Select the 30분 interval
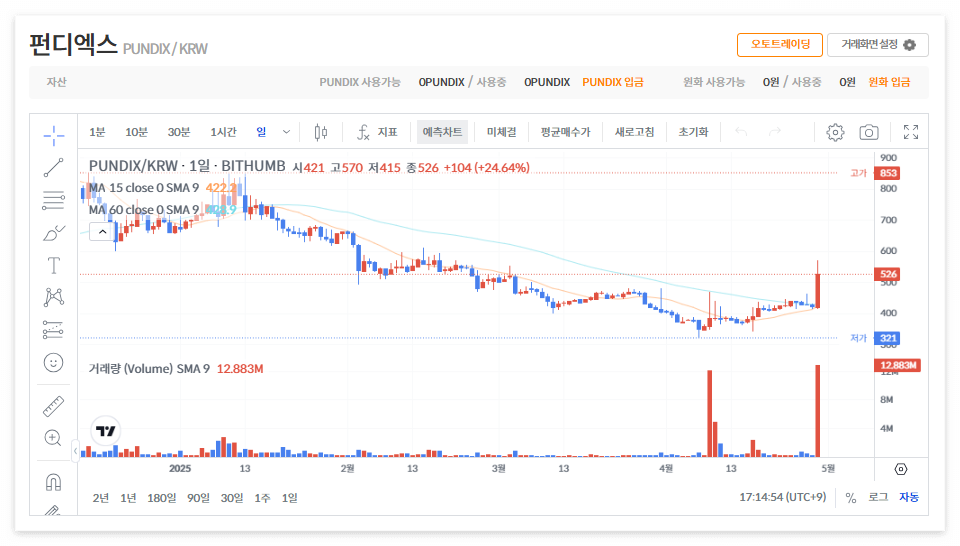 (x=179, y=132)
